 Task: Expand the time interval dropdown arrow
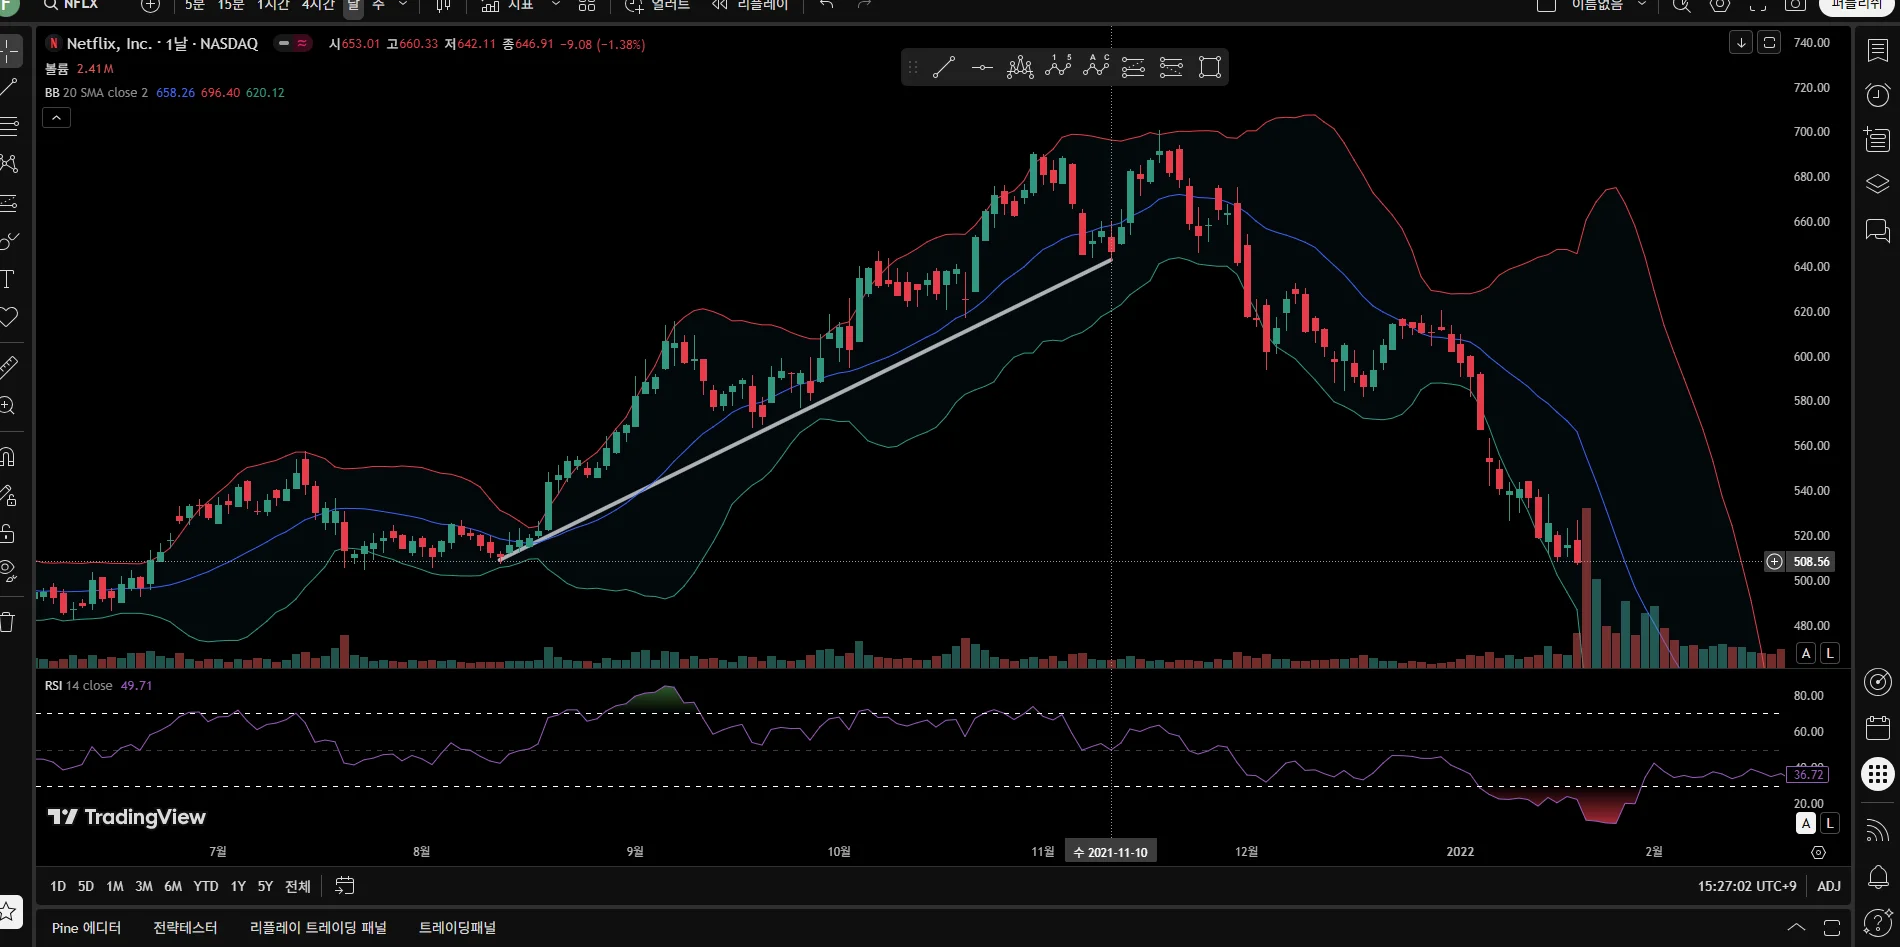pos(403,6)
